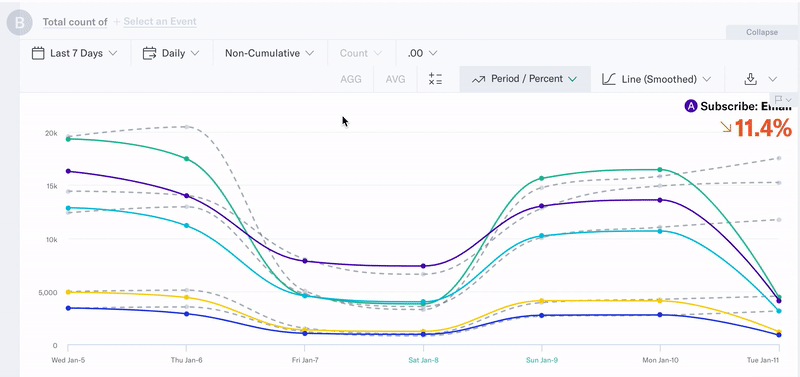
Task: Click the formula calculator icon
Action: click(435, 79)
